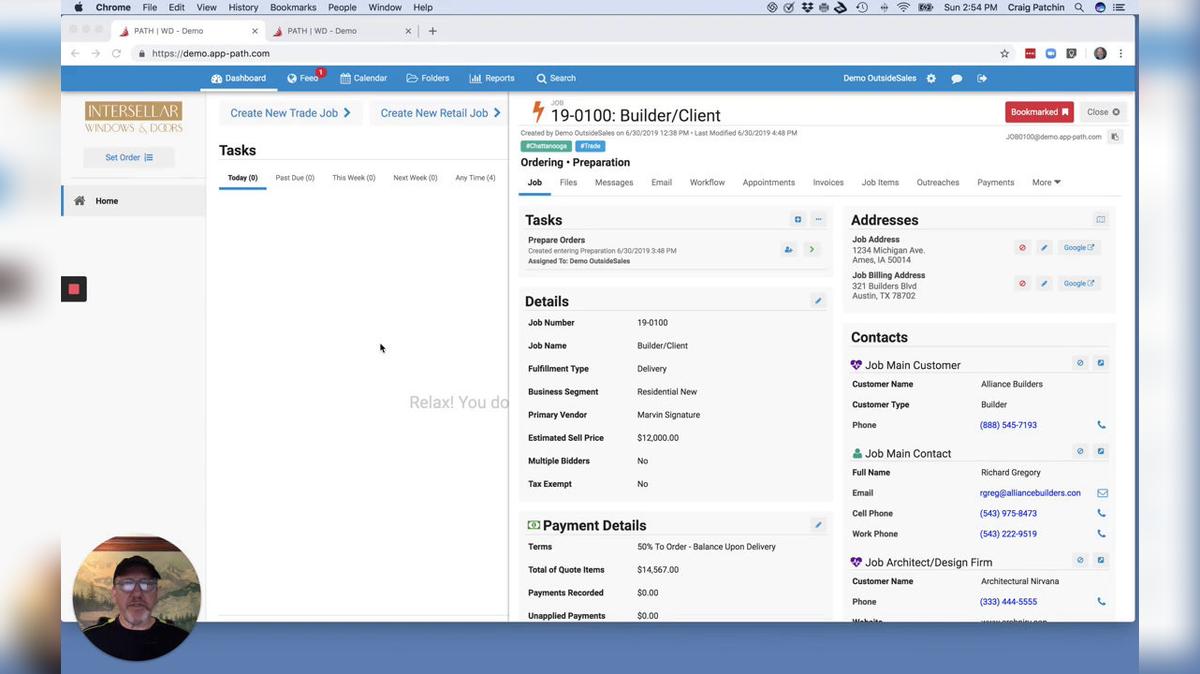The height and width of the screenshot is (674, 1200).
Task: Open the Calendar navigation item
Action: (x=363, y=78)
